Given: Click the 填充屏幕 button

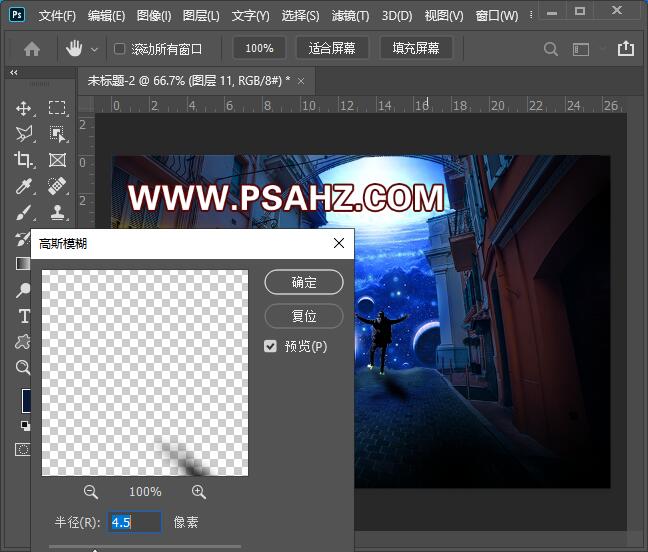Looking at the screenshot, I should (x=416, y=48).
